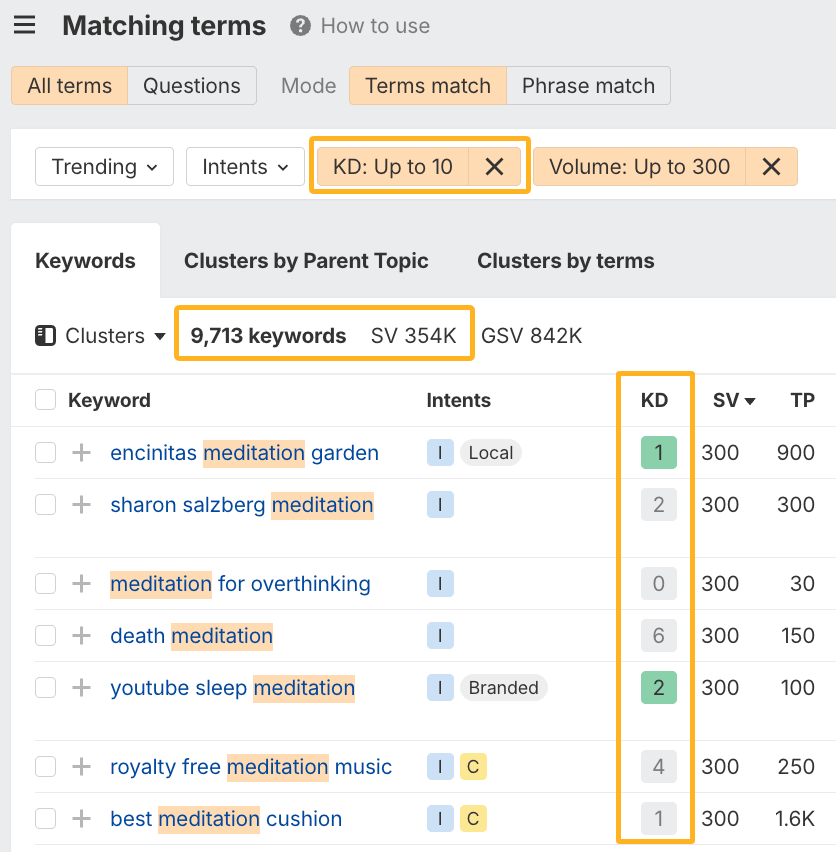
Task: Sort by the TP column header
Action: (x=802, y=400)
